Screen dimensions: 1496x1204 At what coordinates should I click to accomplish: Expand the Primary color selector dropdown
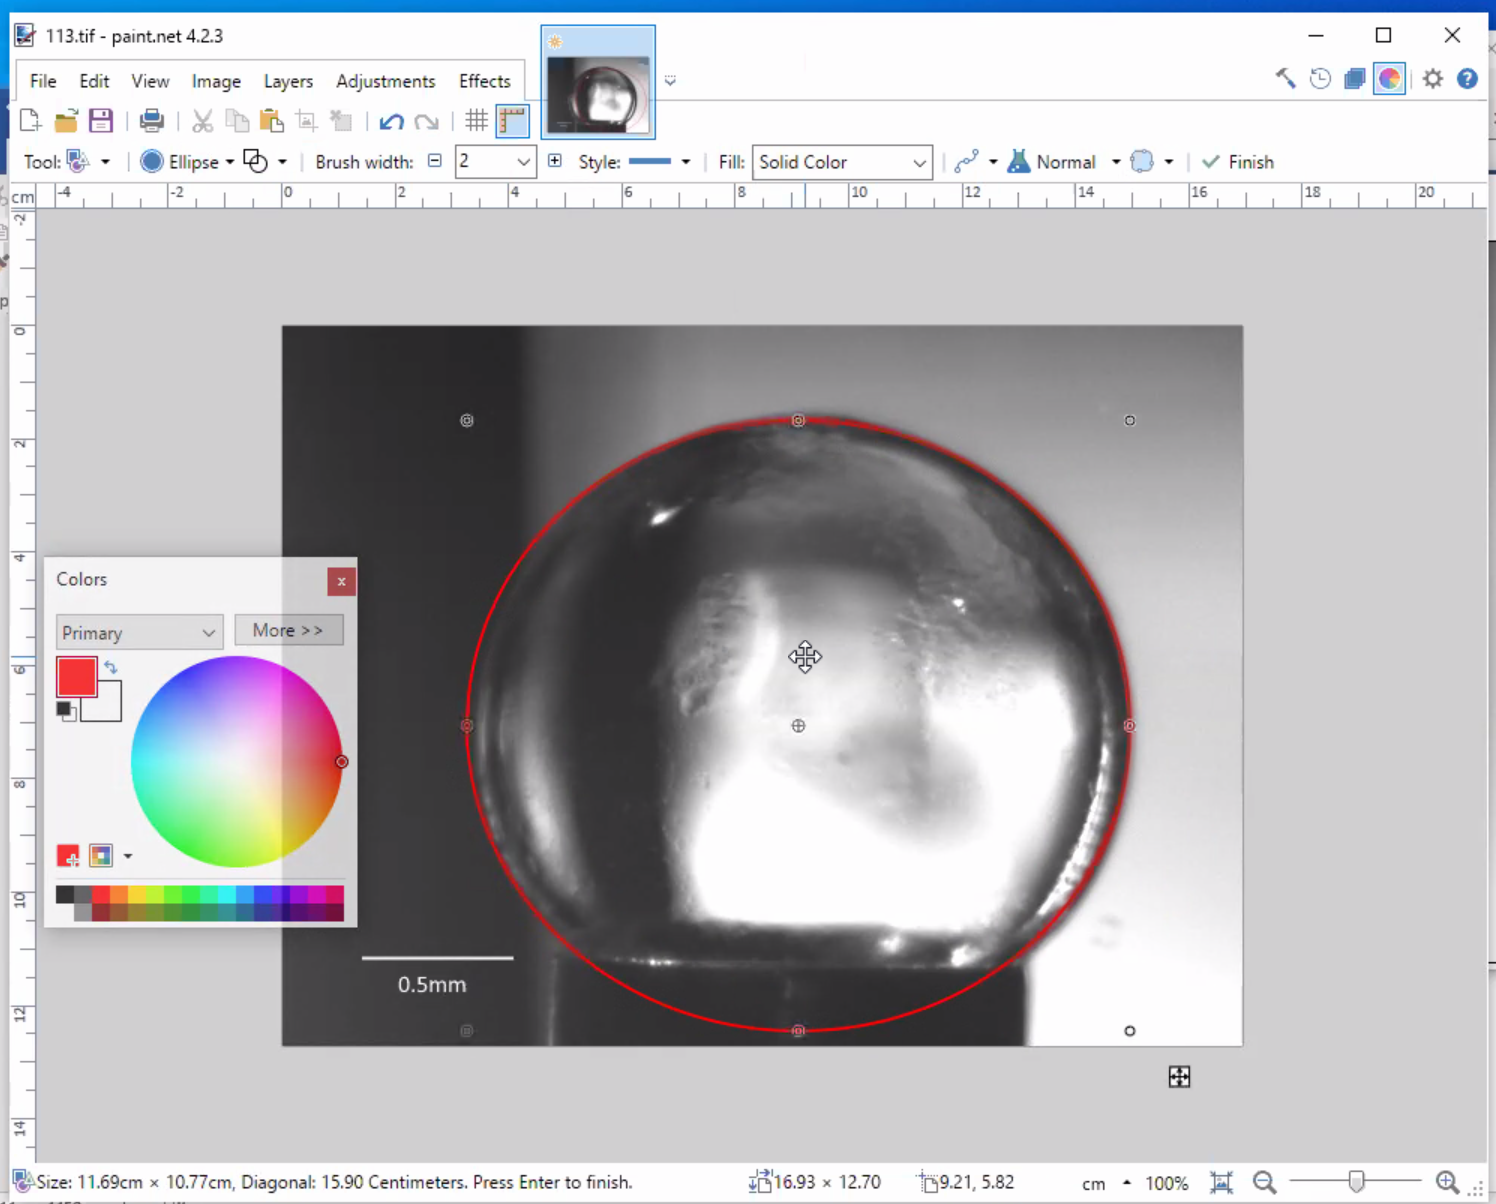138,633
